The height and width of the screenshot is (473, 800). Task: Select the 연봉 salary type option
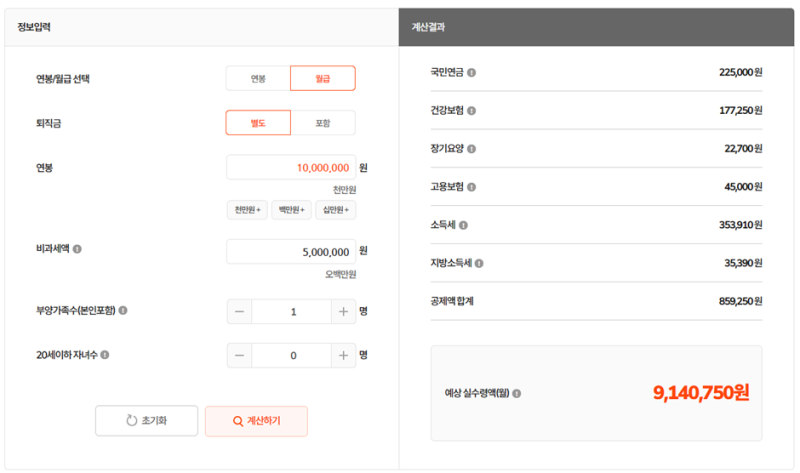[258, 79]
